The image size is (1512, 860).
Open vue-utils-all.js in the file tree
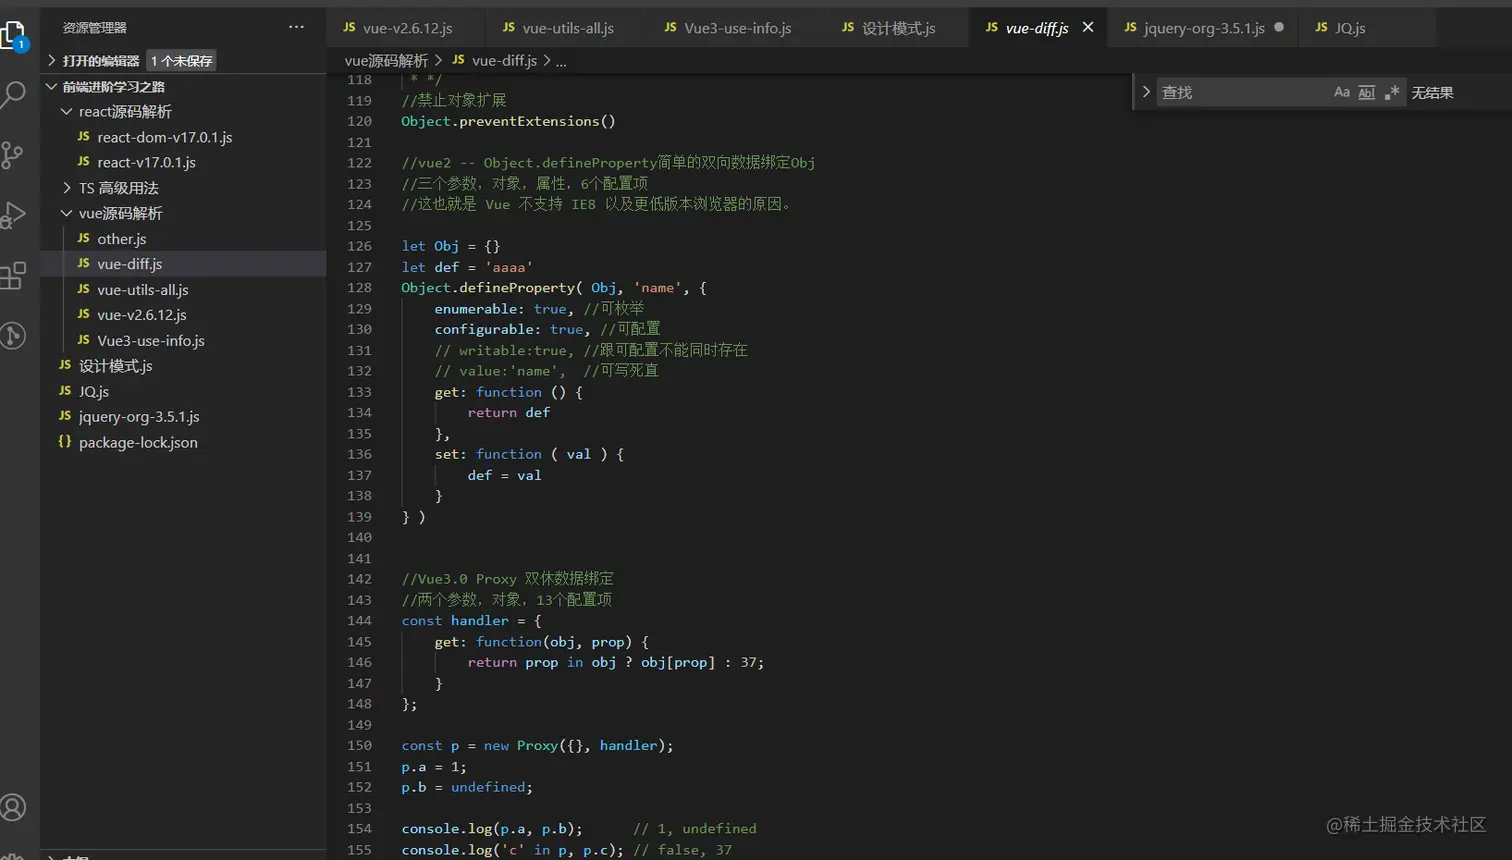(x=142, y=290)
